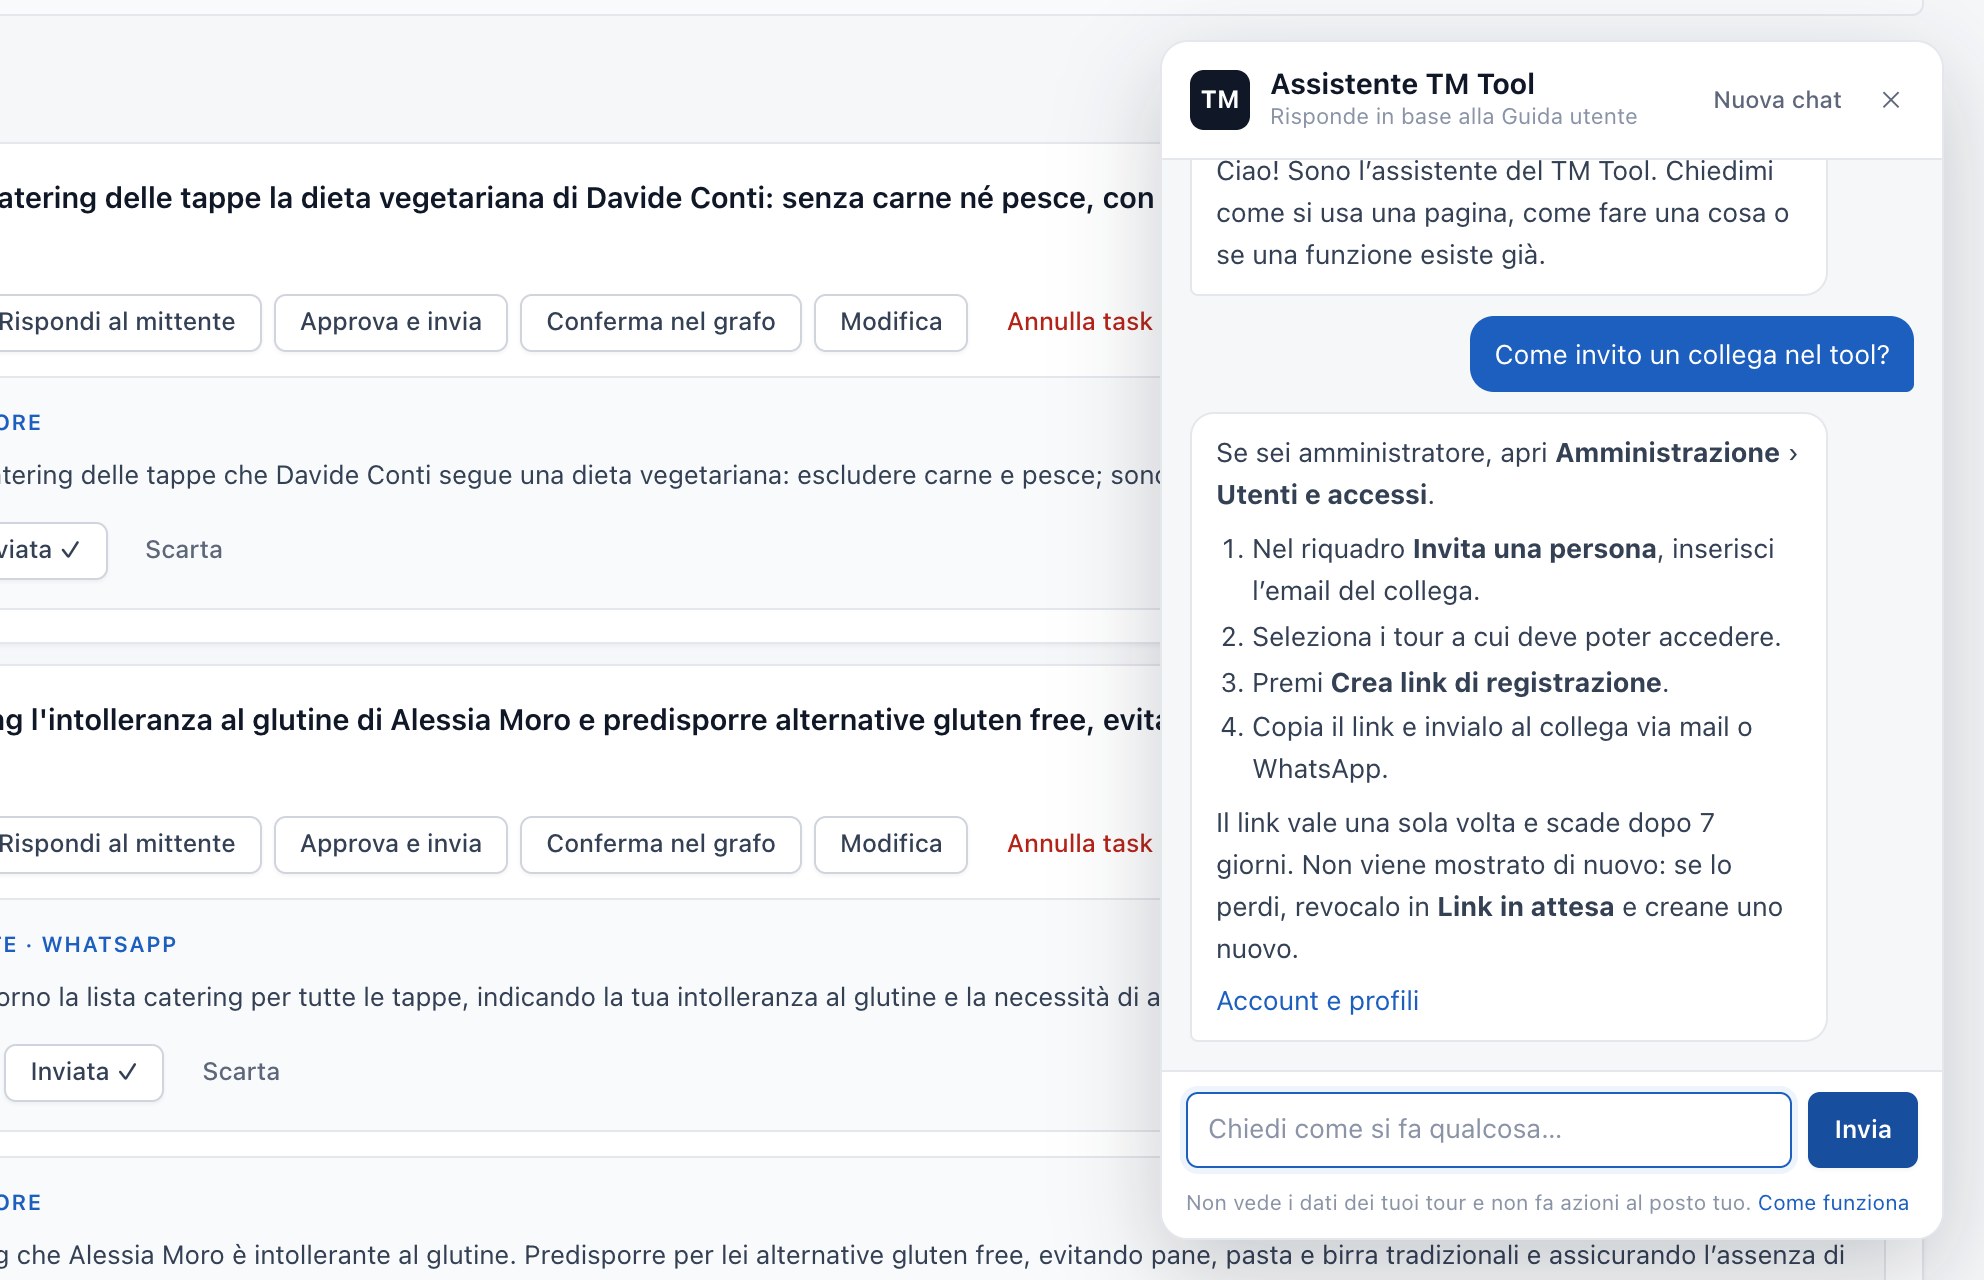Image resolution: width=1984 pixels, height=1280 pixels.
Task: Click 'Premi Crea link di registrazione' step
Action: tap(1460, 683)
